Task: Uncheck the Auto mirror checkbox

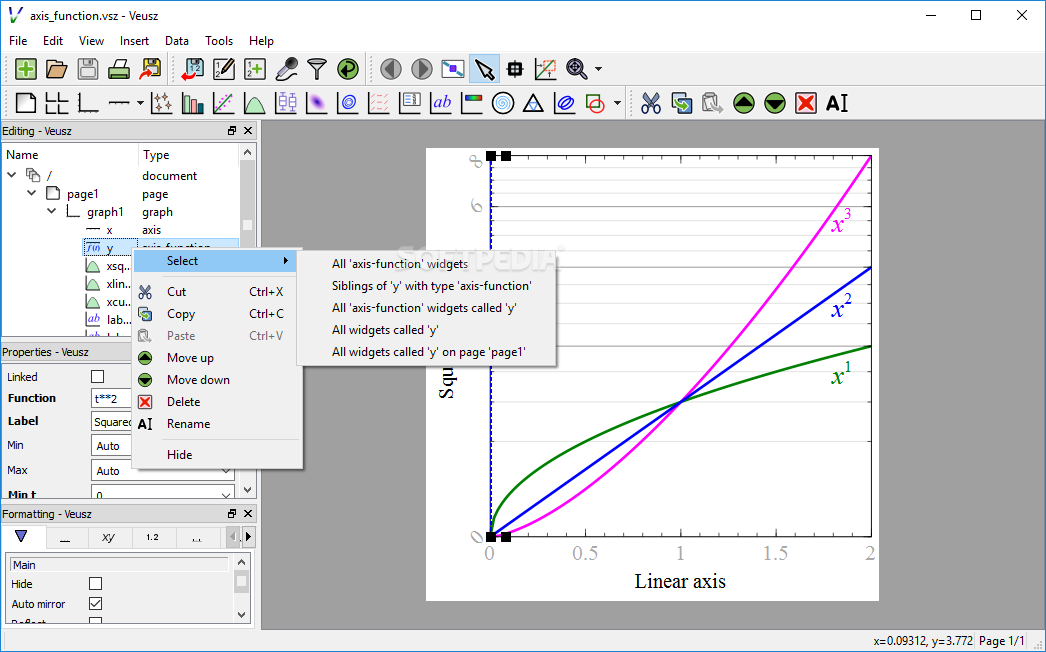Action: [x=95, y=603]
